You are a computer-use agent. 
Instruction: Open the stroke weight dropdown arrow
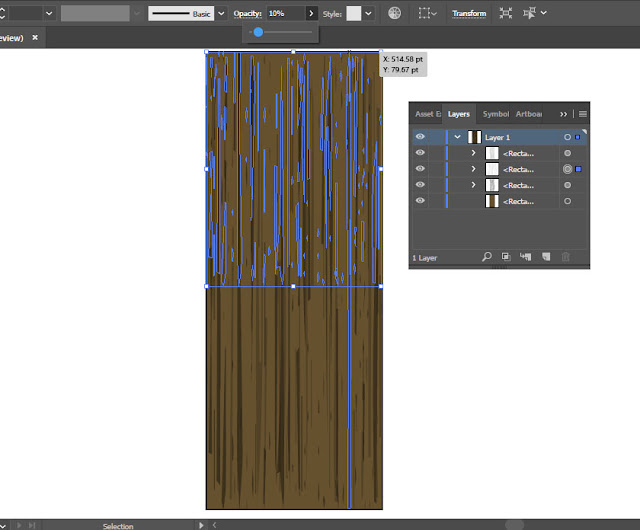pos(49,13)
